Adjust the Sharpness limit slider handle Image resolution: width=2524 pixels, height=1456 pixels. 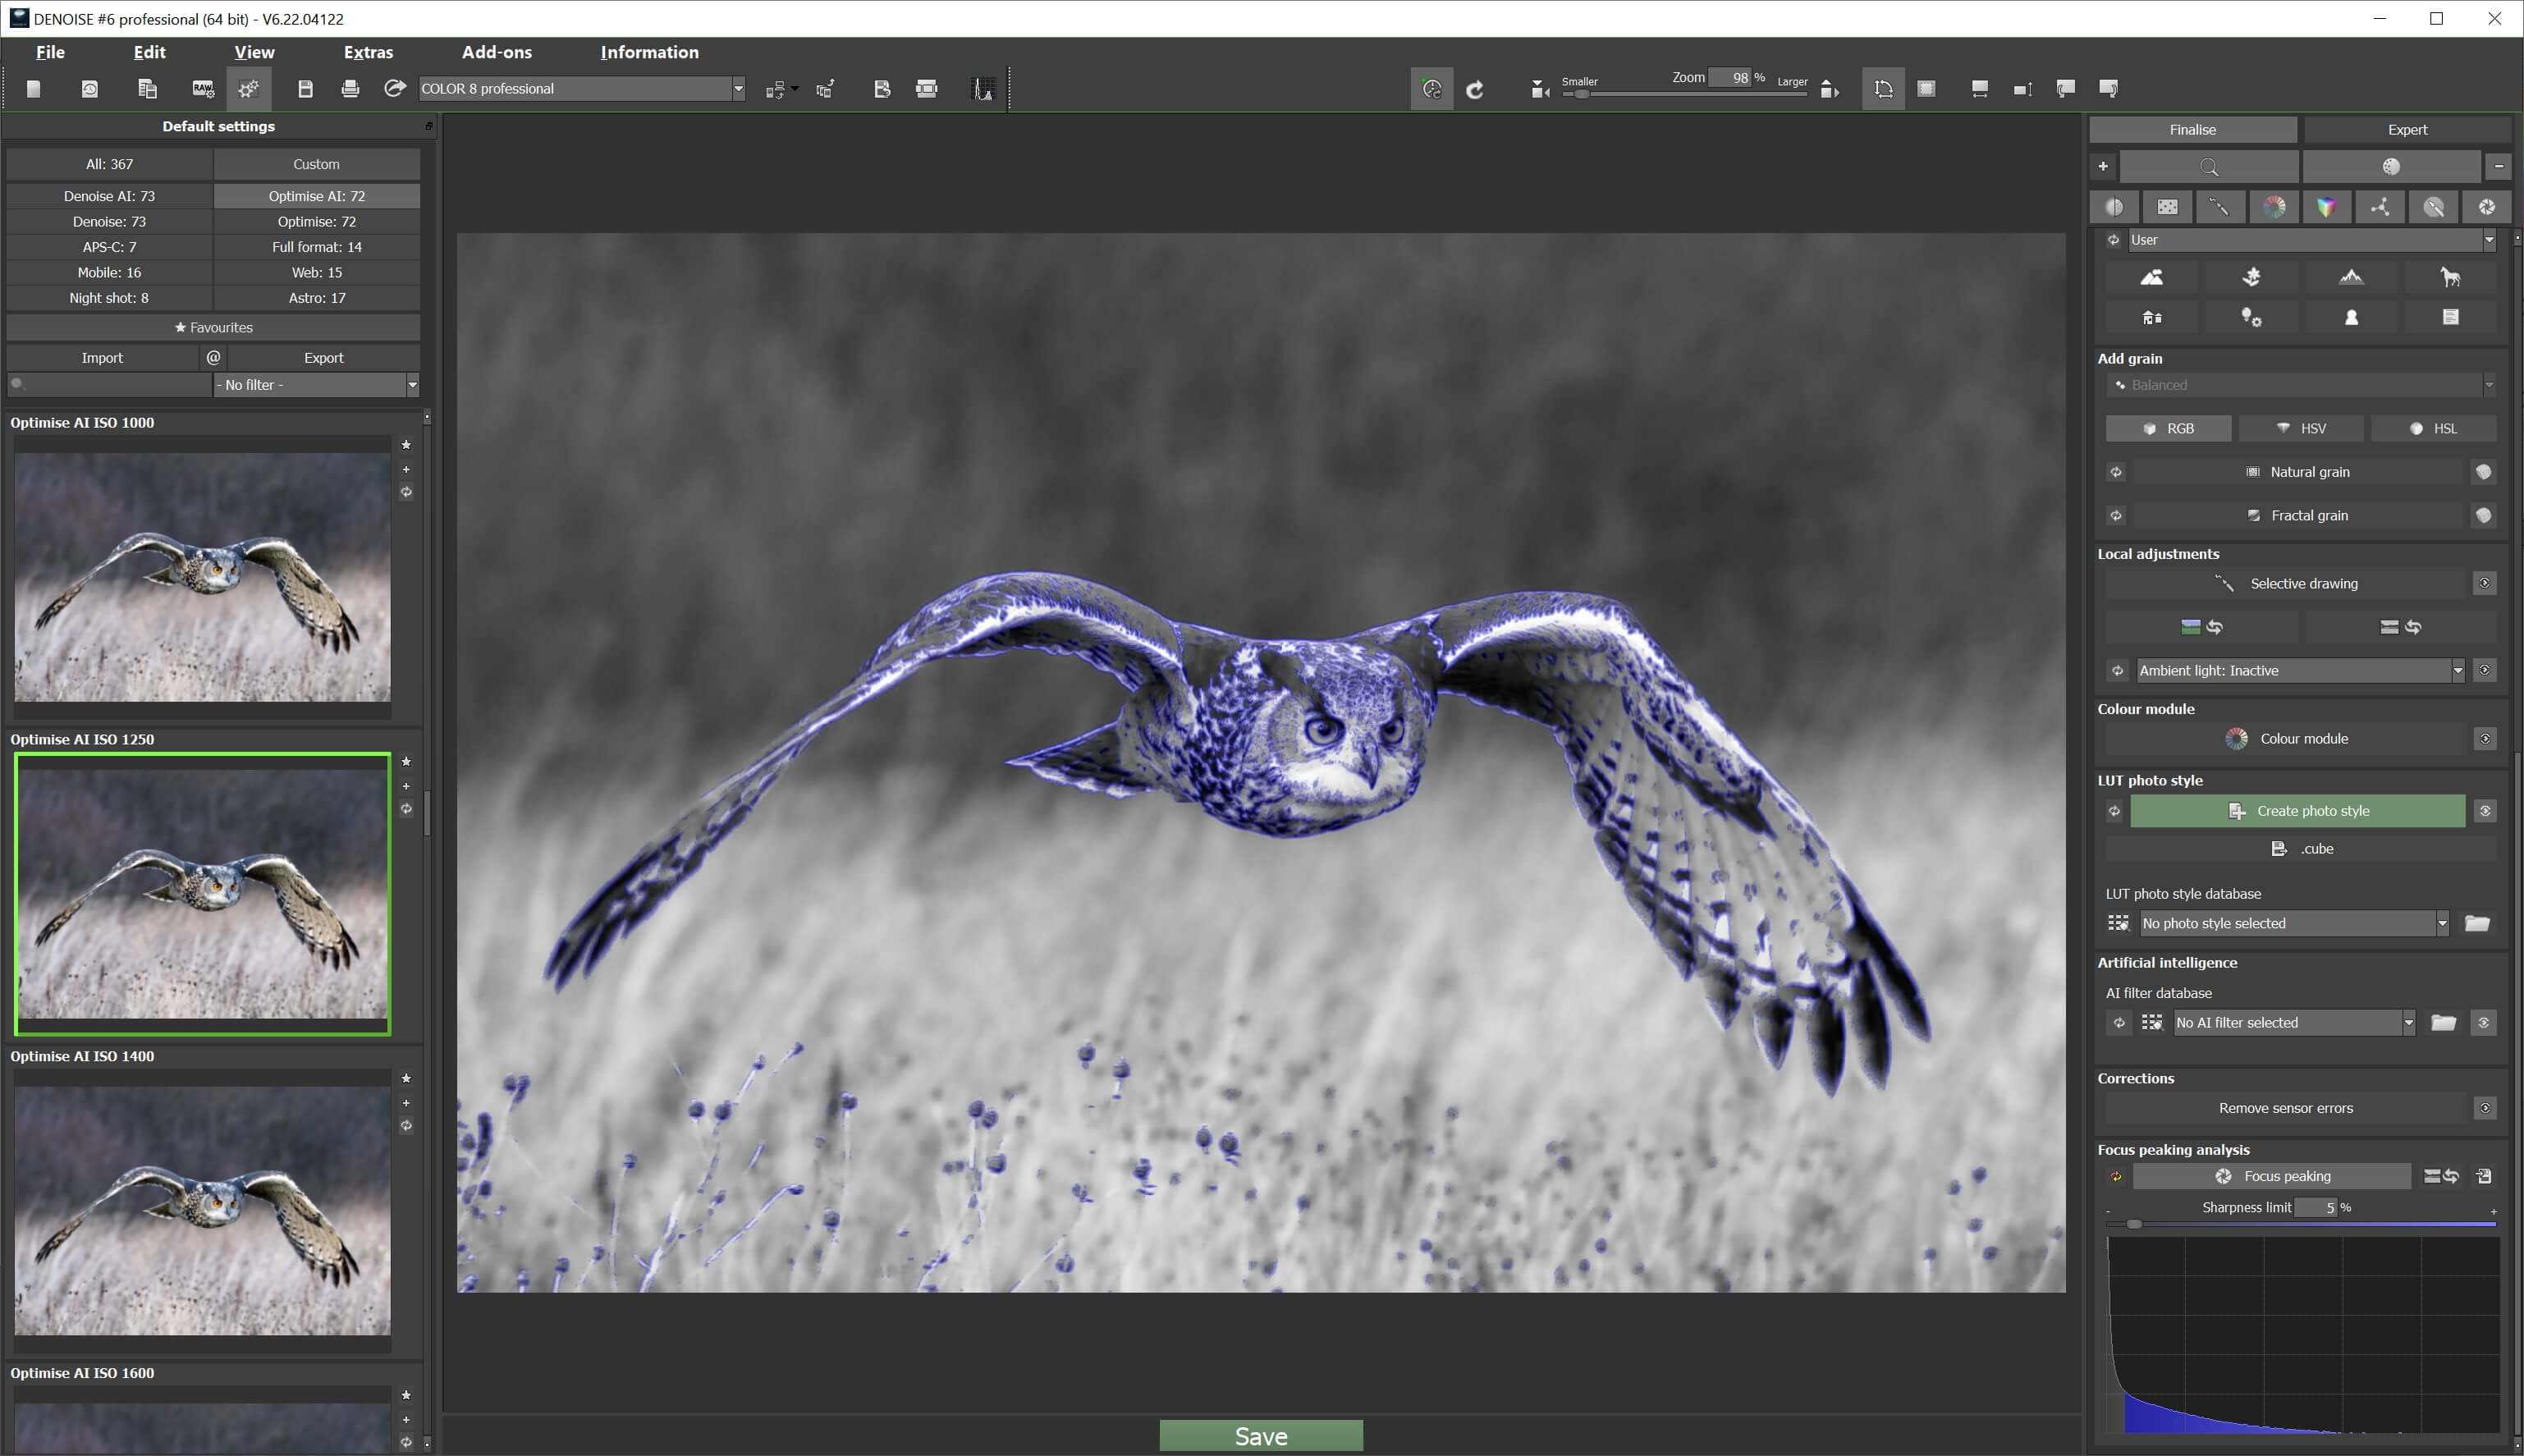[x=2134, y=1224]
